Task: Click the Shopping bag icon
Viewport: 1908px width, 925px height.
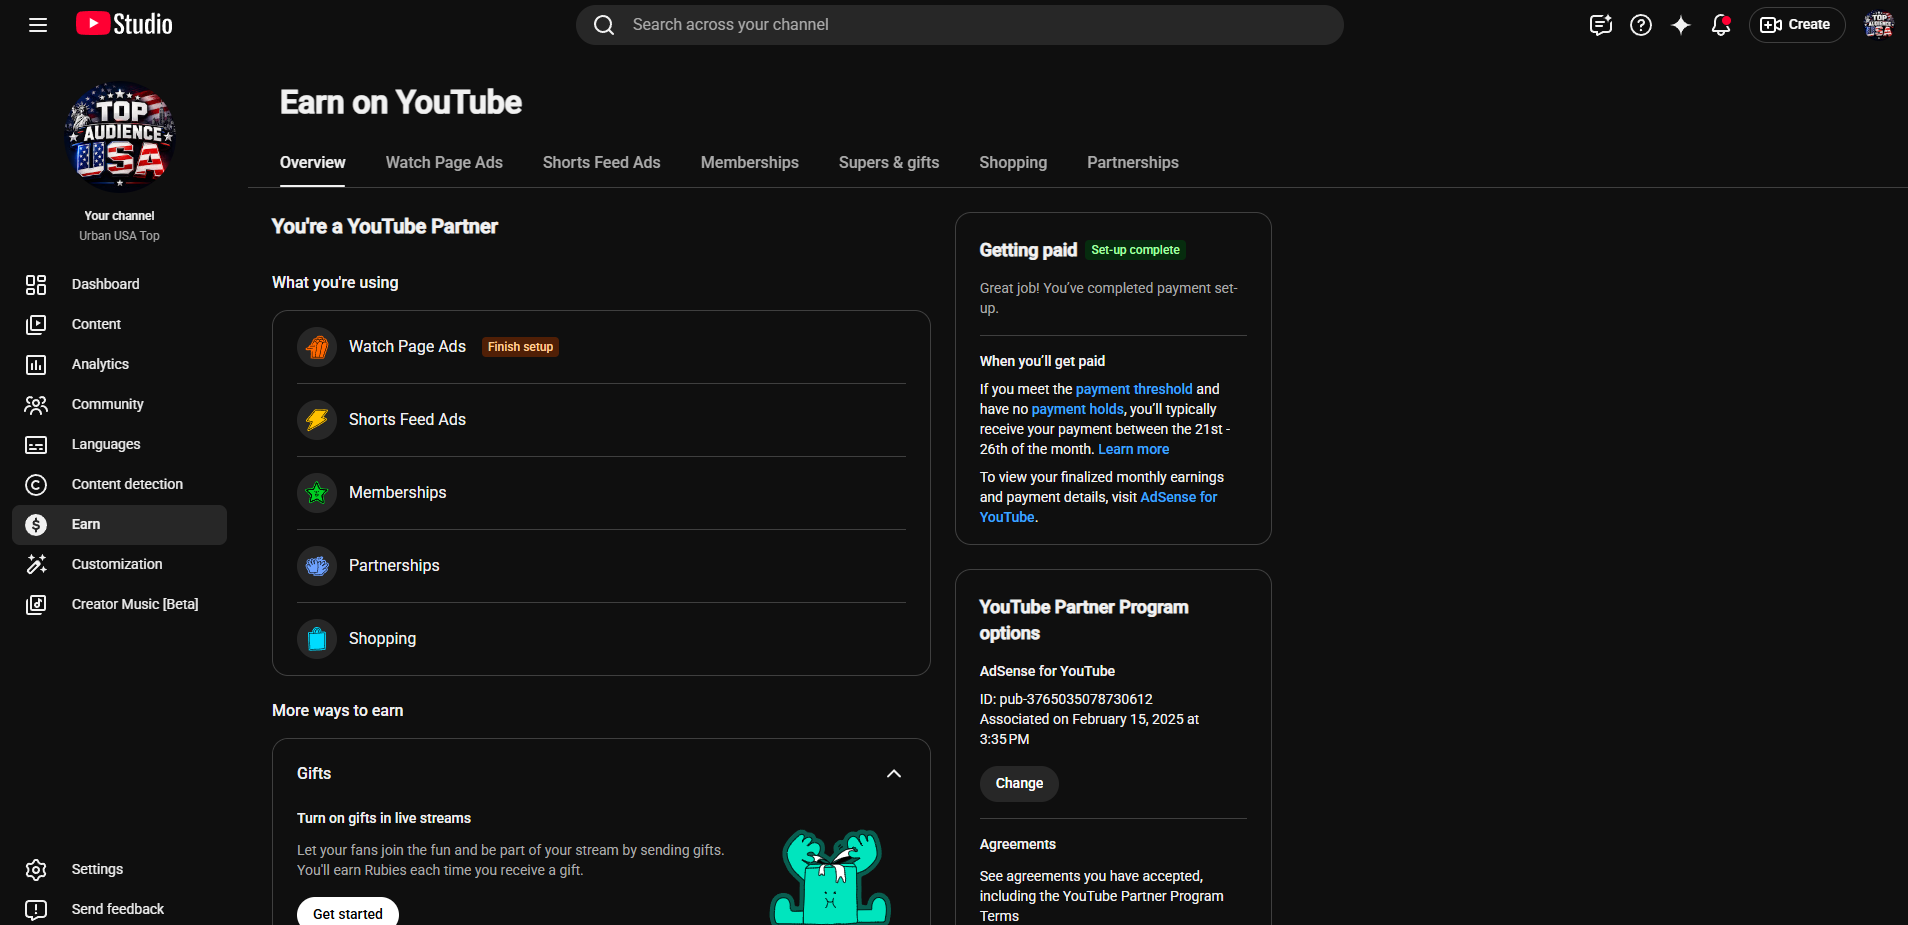Action: tap(317, 639)
